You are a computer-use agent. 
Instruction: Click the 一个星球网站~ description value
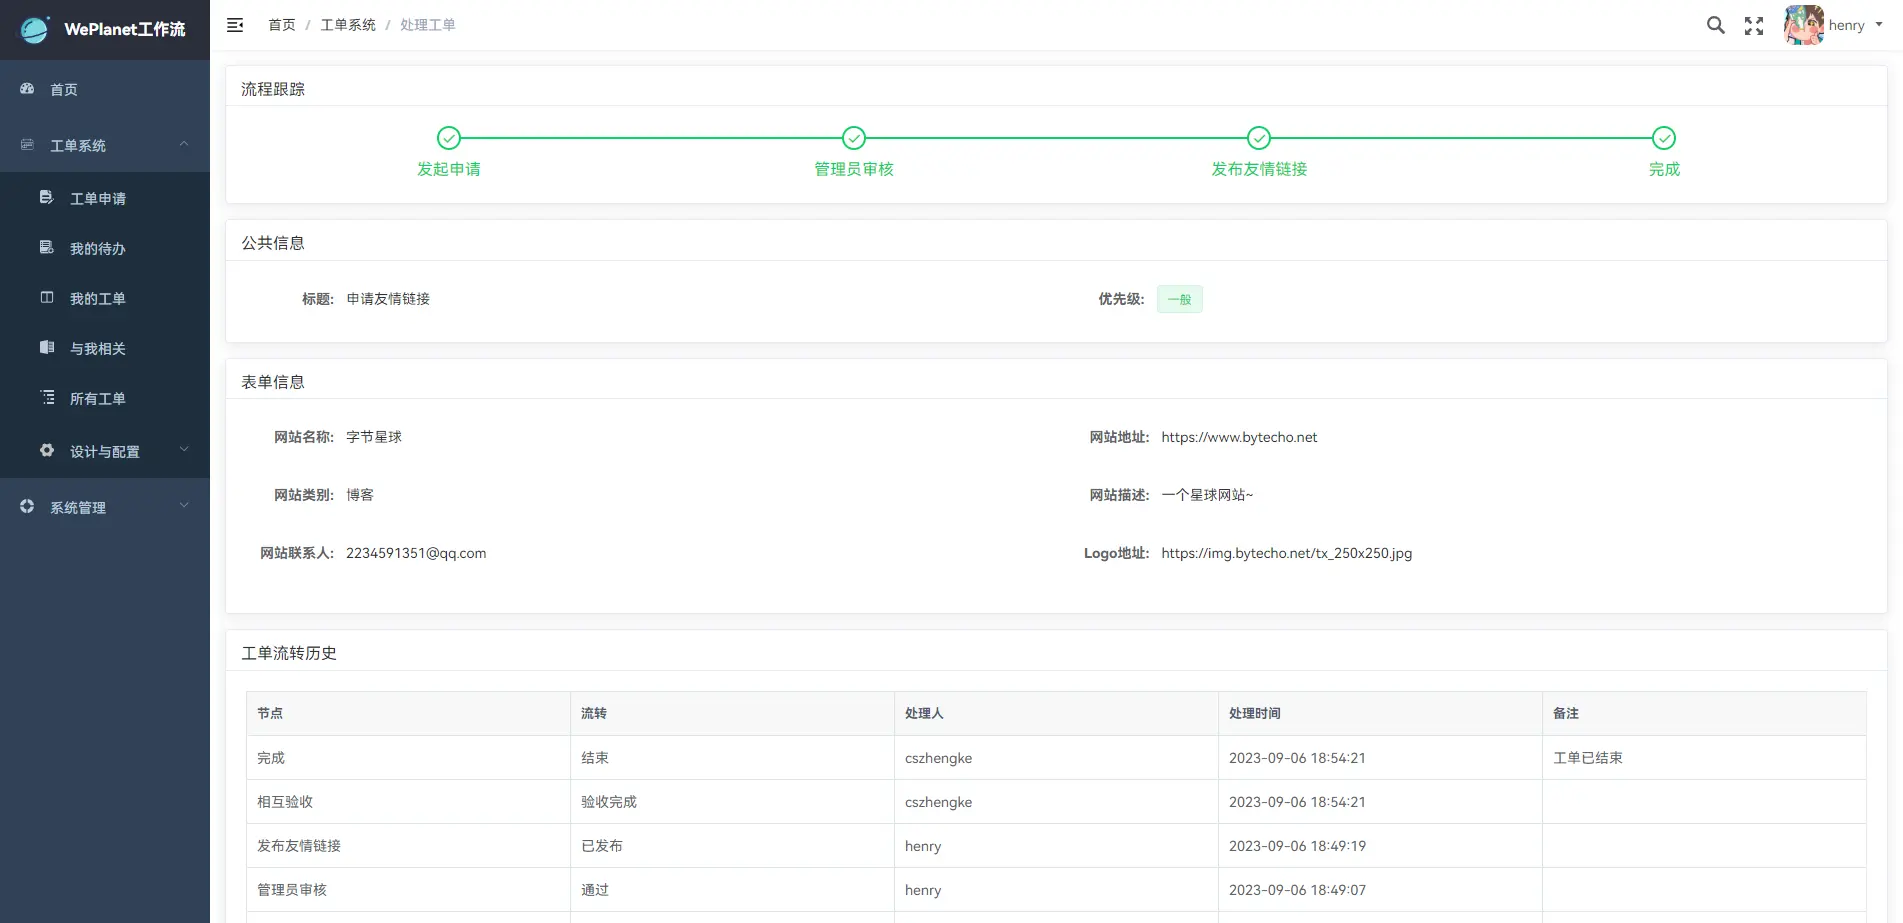point(1207,495)
